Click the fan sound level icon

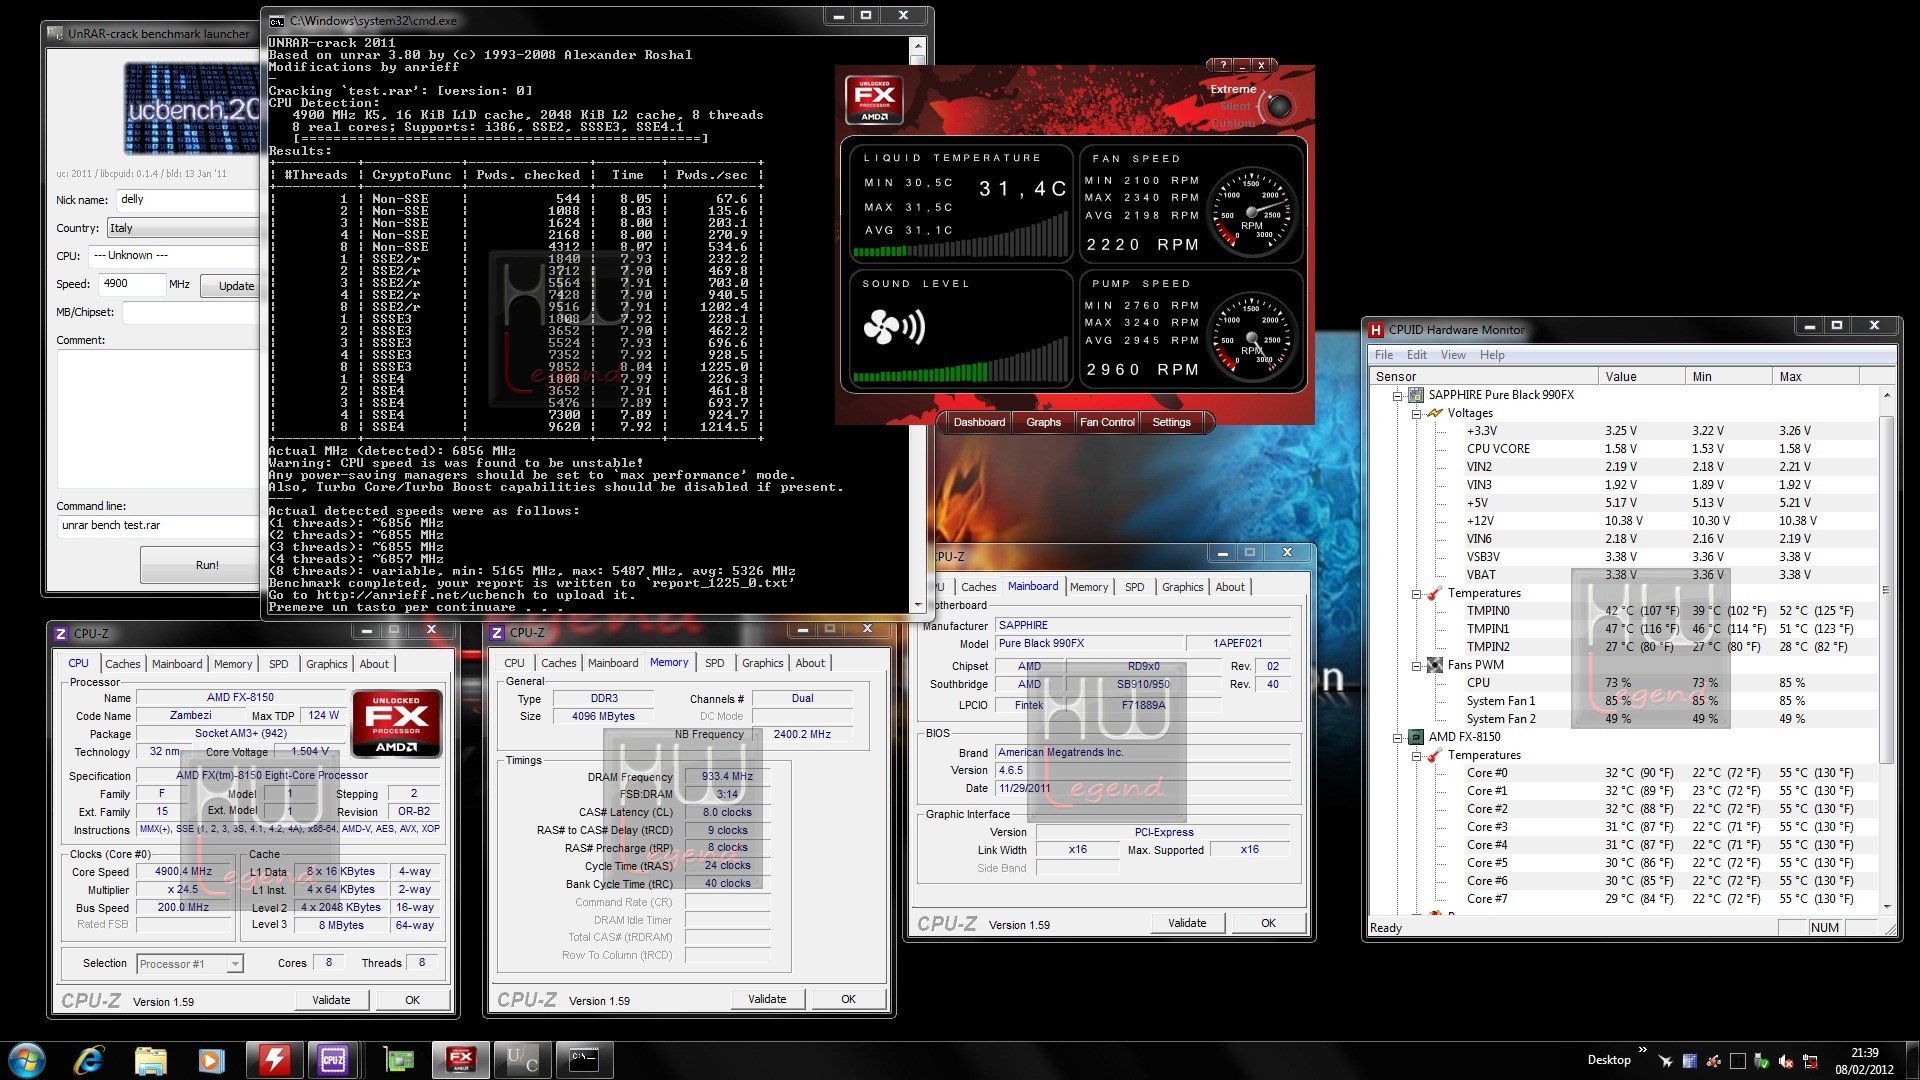tap(894, 327)
